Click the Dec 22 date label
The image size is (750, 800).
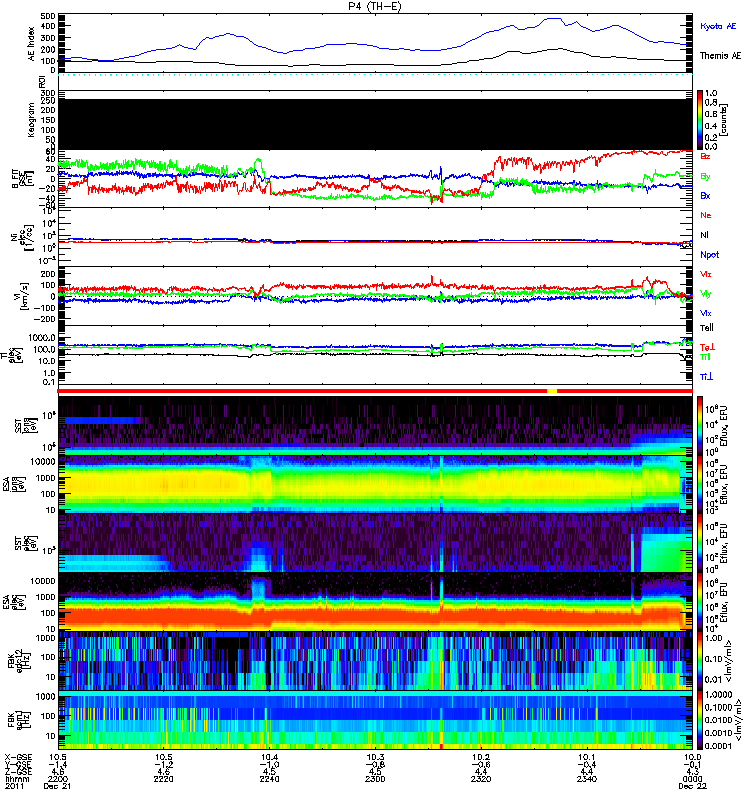pos(692,786)
